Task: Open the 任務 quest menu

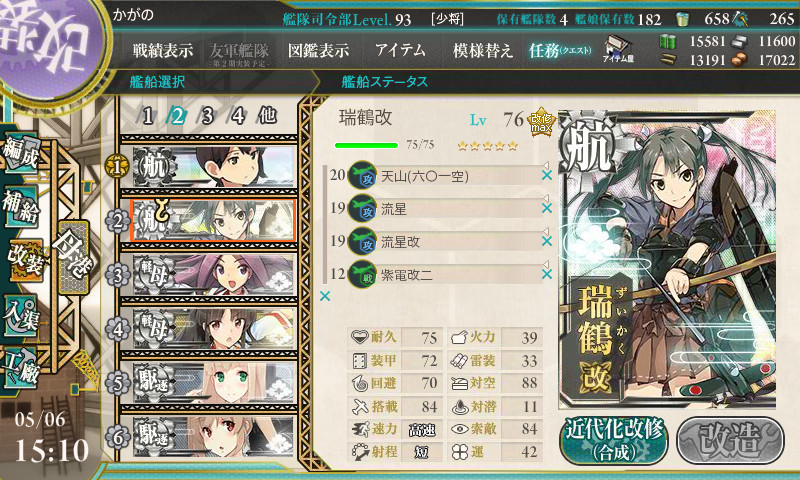Action: click(560, 50)
